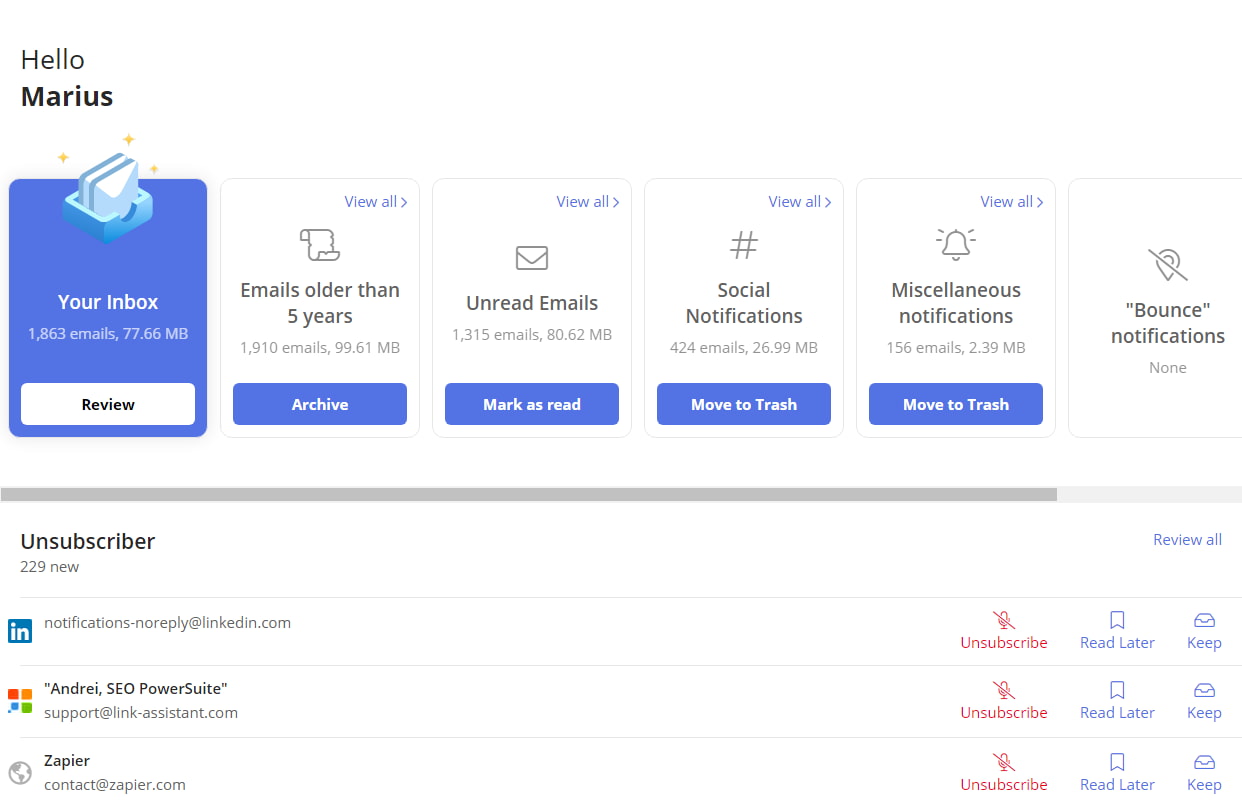Archive emails older than 5 years
The height and width of the screenshot is (809, 1242).
click(320, 404)
